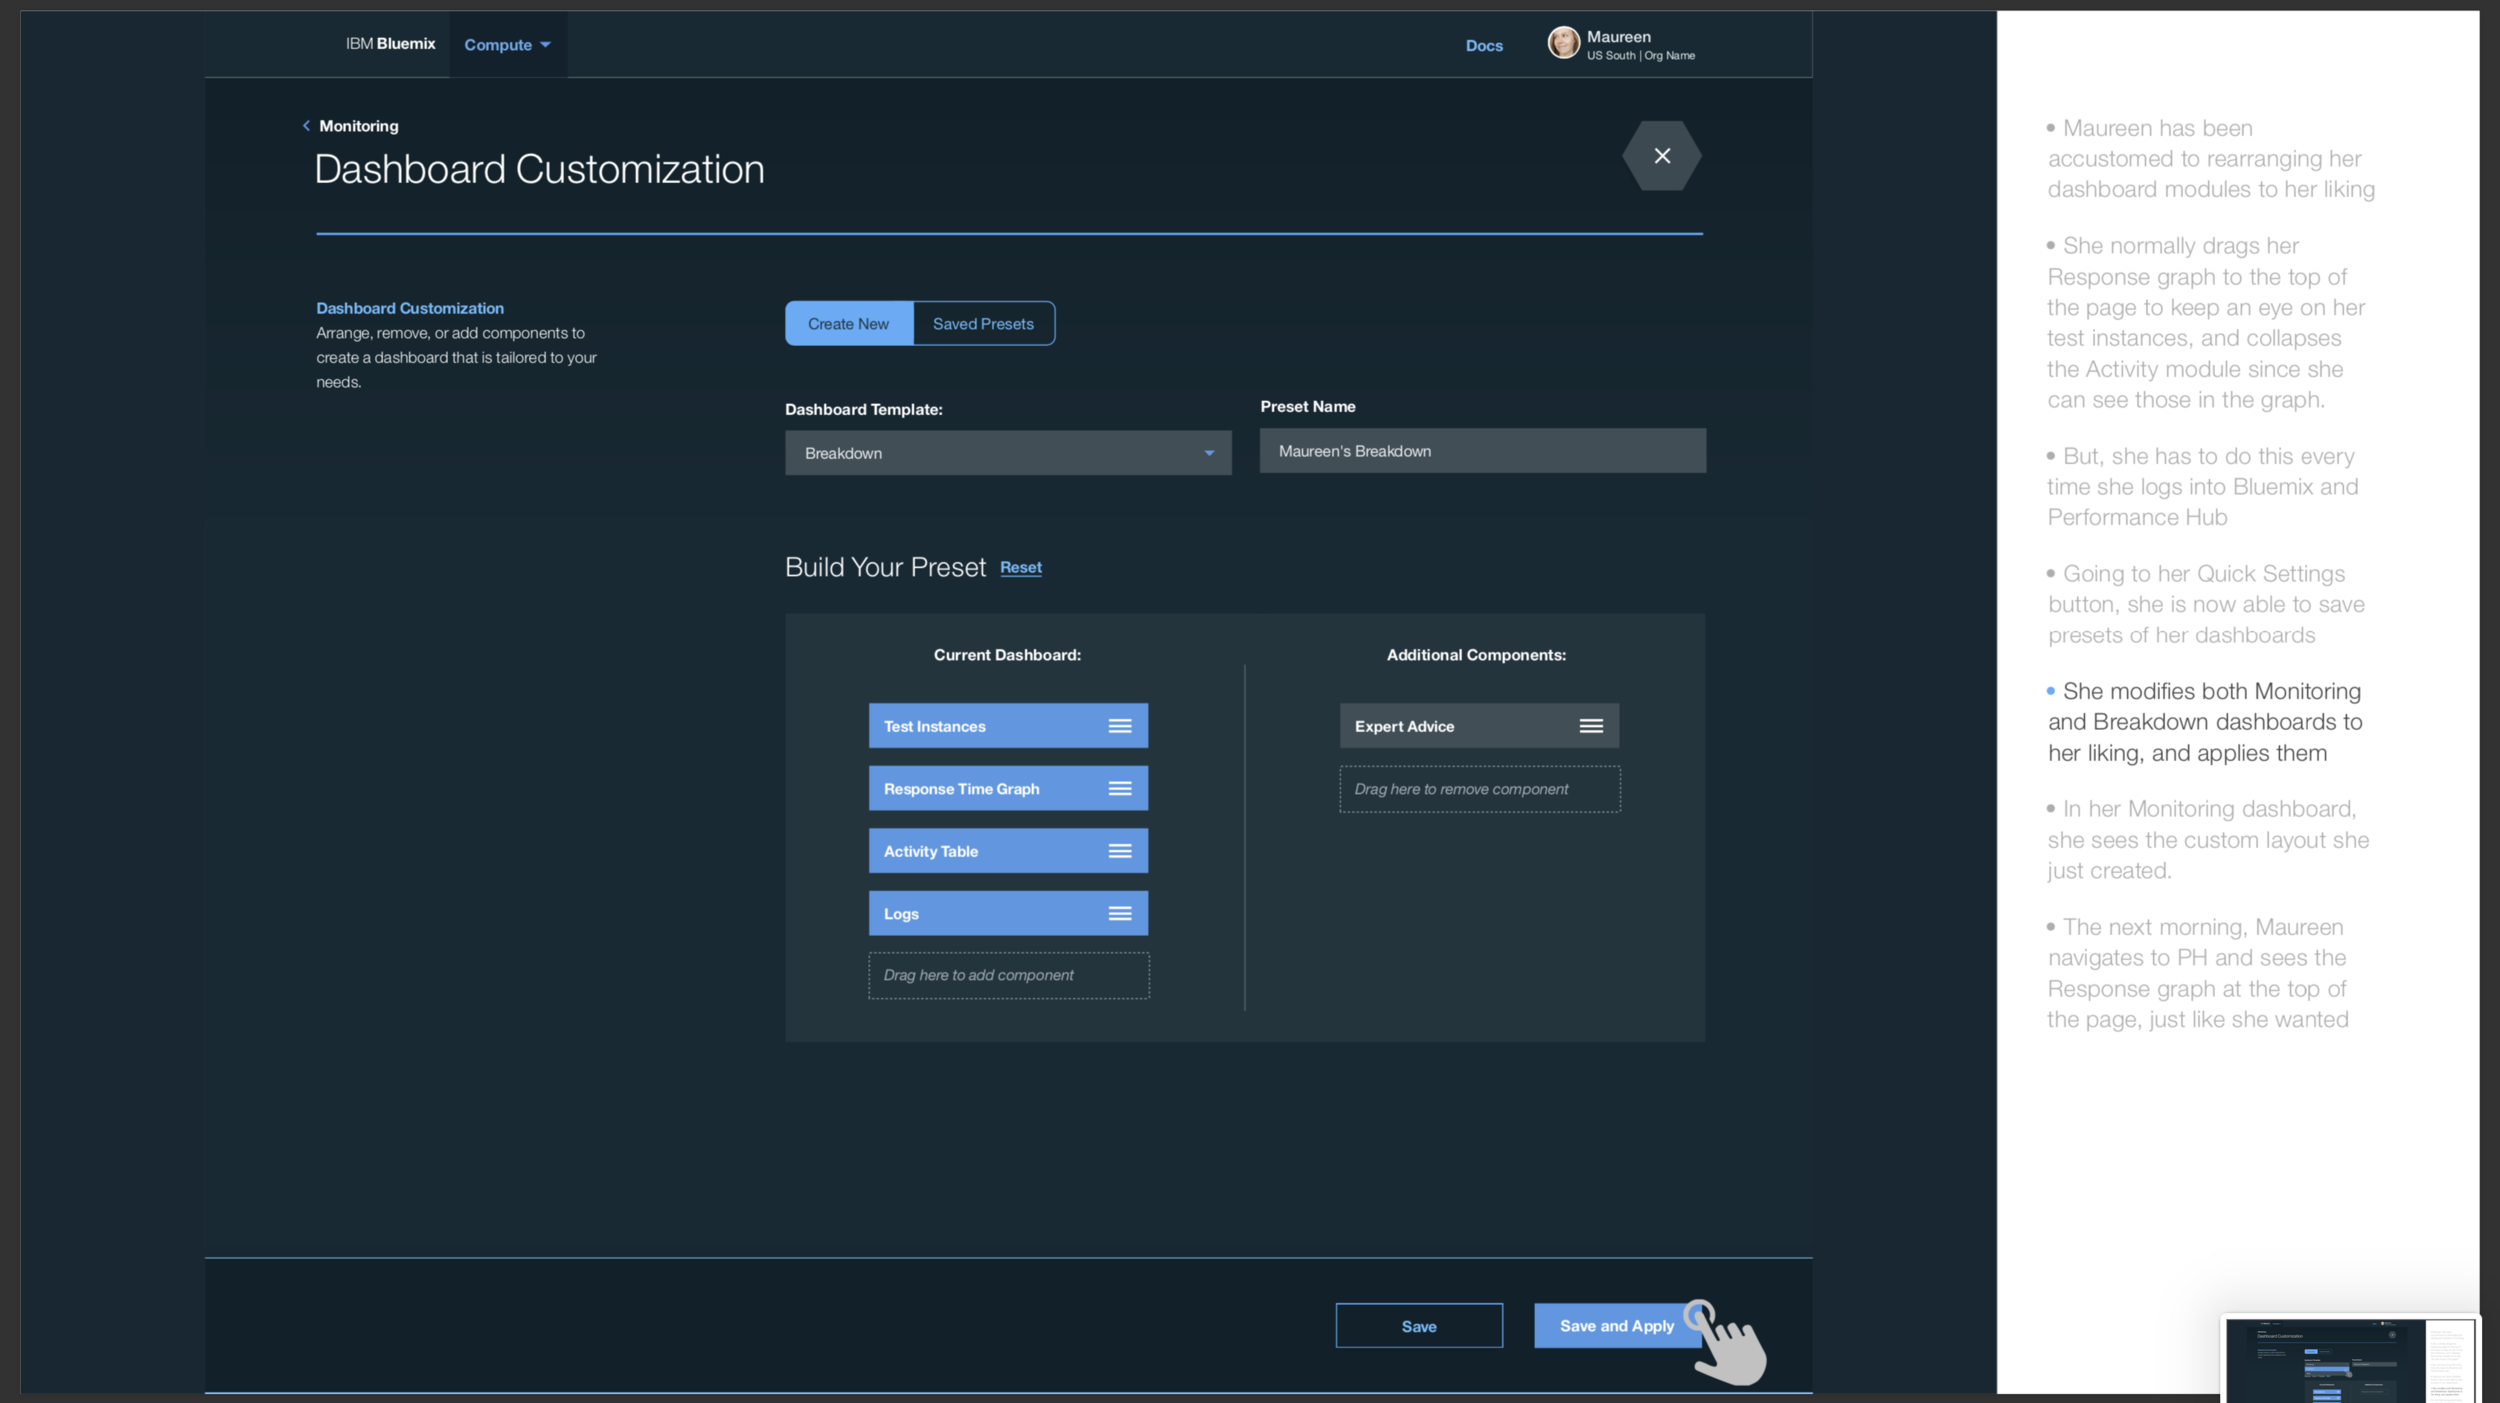This screenshot has height=1403, width=2500.
Task: Click the Reset link
Action: [x=1020, y=568]
